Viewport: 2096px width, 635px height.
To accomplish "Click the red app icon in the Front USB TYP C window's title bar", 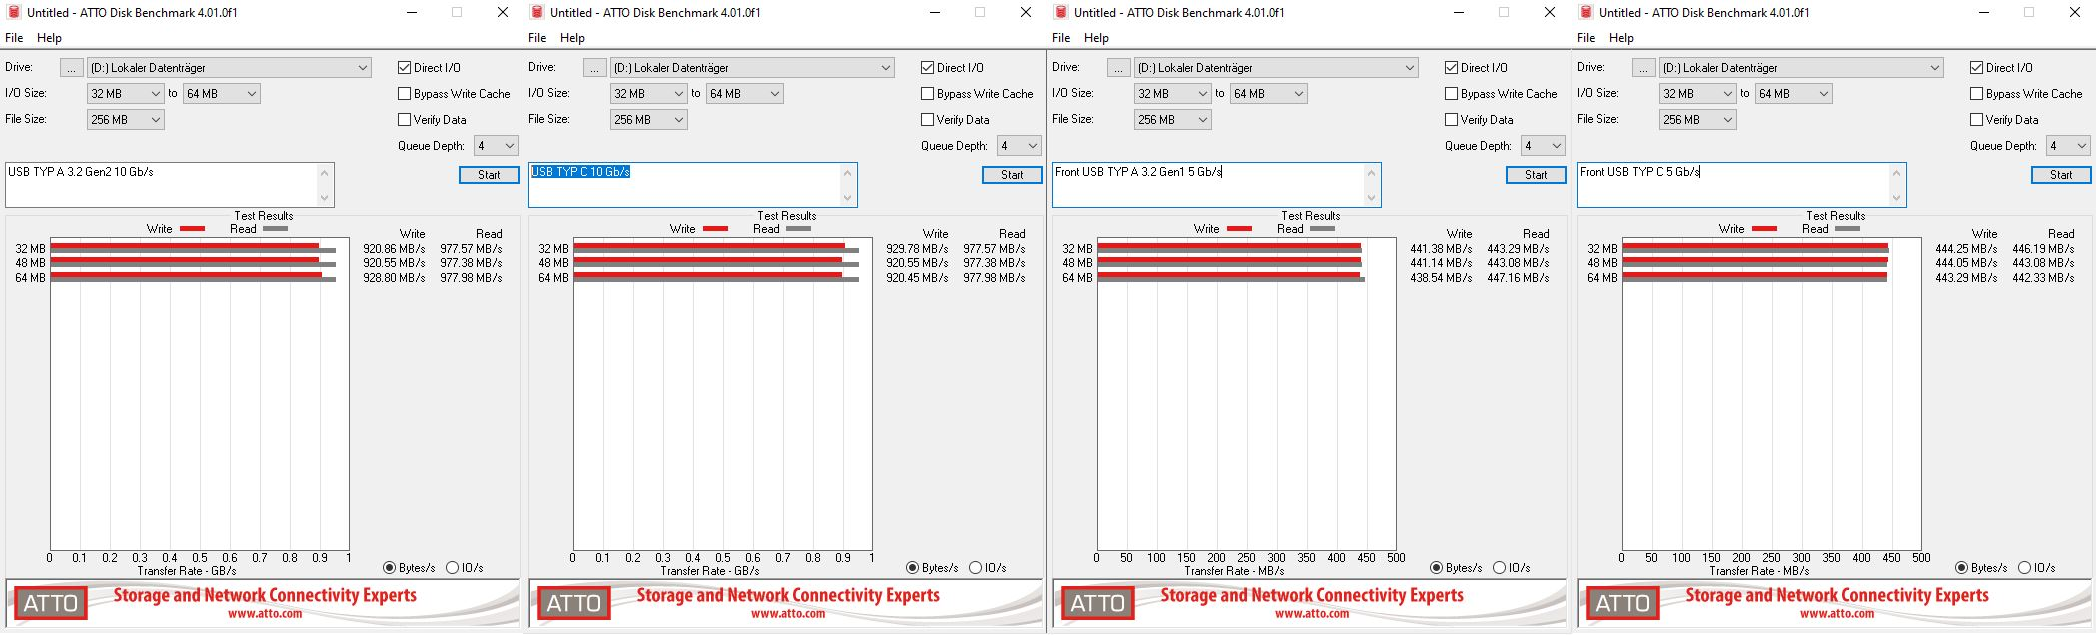I will click(x=1586, y=12).
